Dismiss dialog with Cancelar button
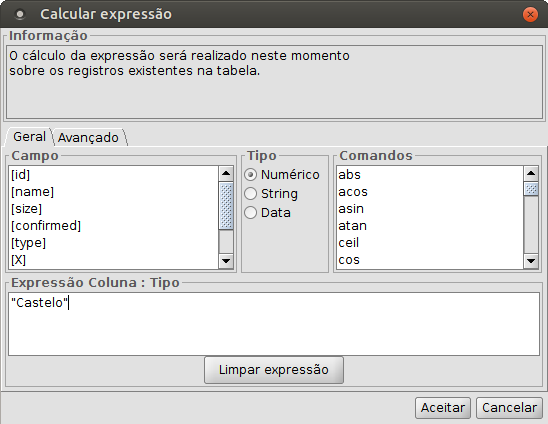 [x=509, y=408]
